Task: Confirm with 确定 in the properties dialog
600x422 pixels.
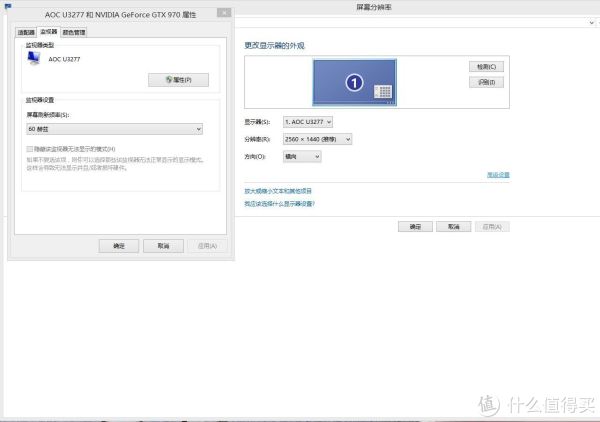Action: 119,246
